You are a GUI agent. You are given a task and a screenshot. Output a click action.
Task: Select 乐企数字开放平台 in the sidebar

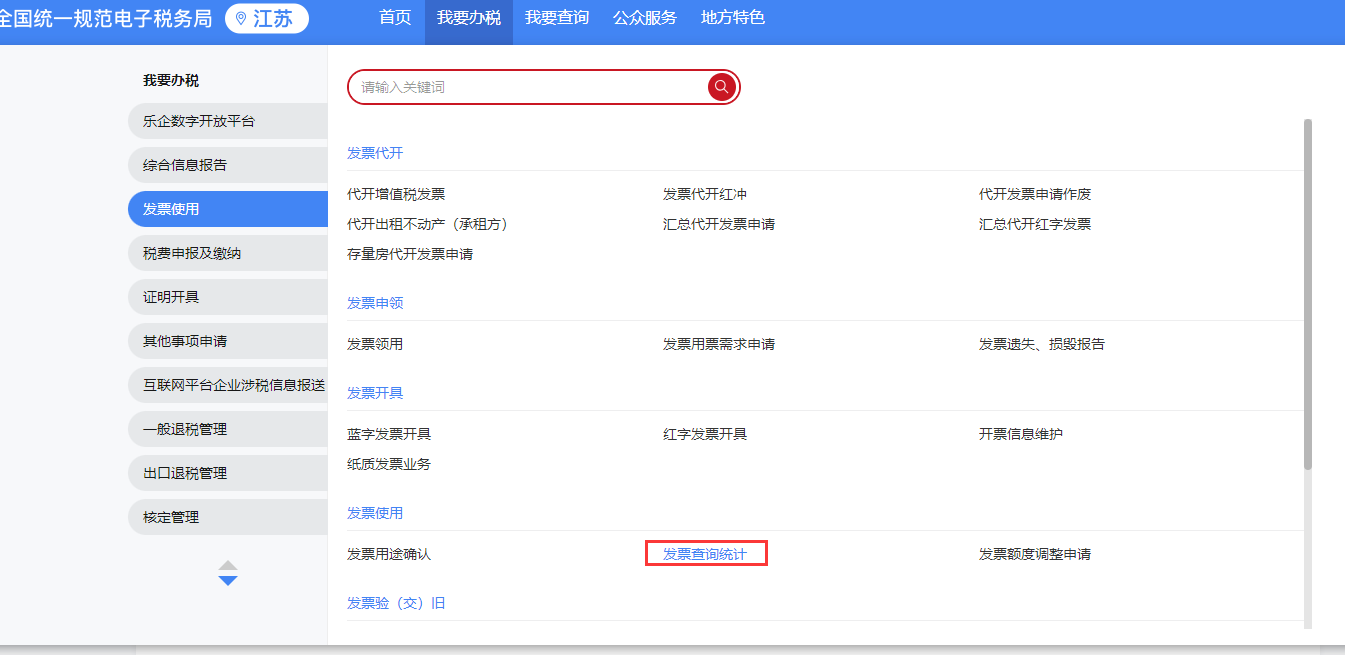(199, 121)
